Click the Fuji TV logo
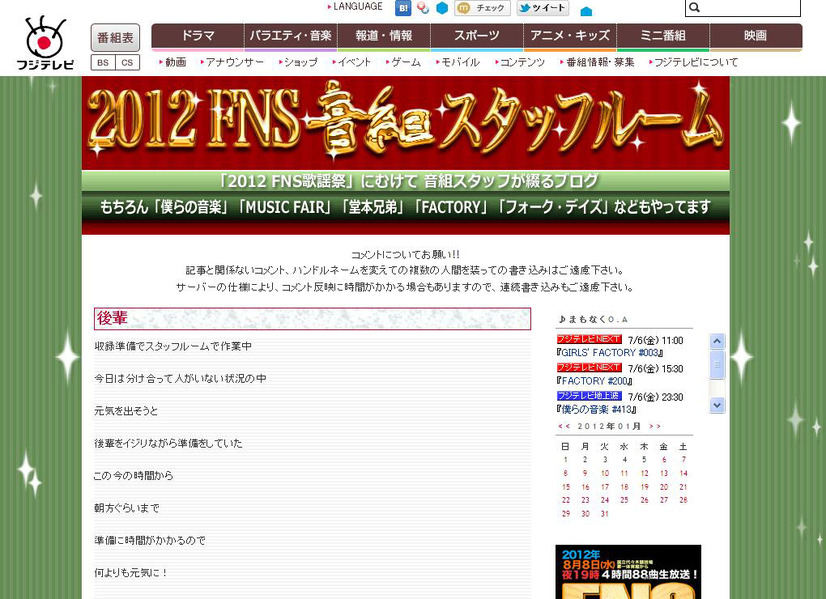Screen dimensions: 826x599 [x=45, y=44]
